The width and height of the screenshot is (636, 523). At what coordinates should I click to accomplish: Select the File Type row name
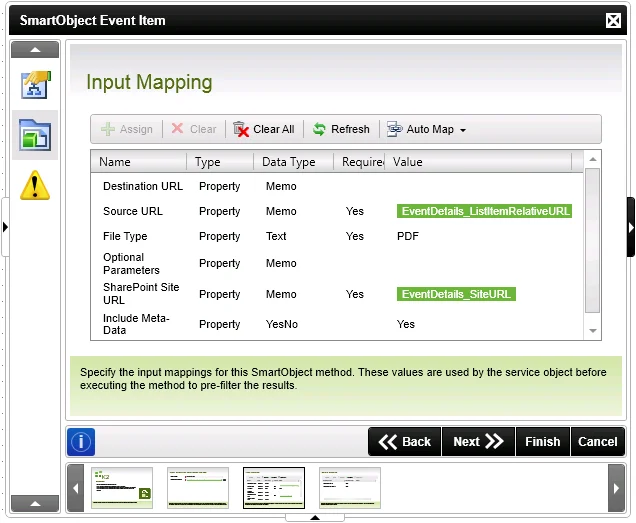pyautogui.click(x=125, y=236)
